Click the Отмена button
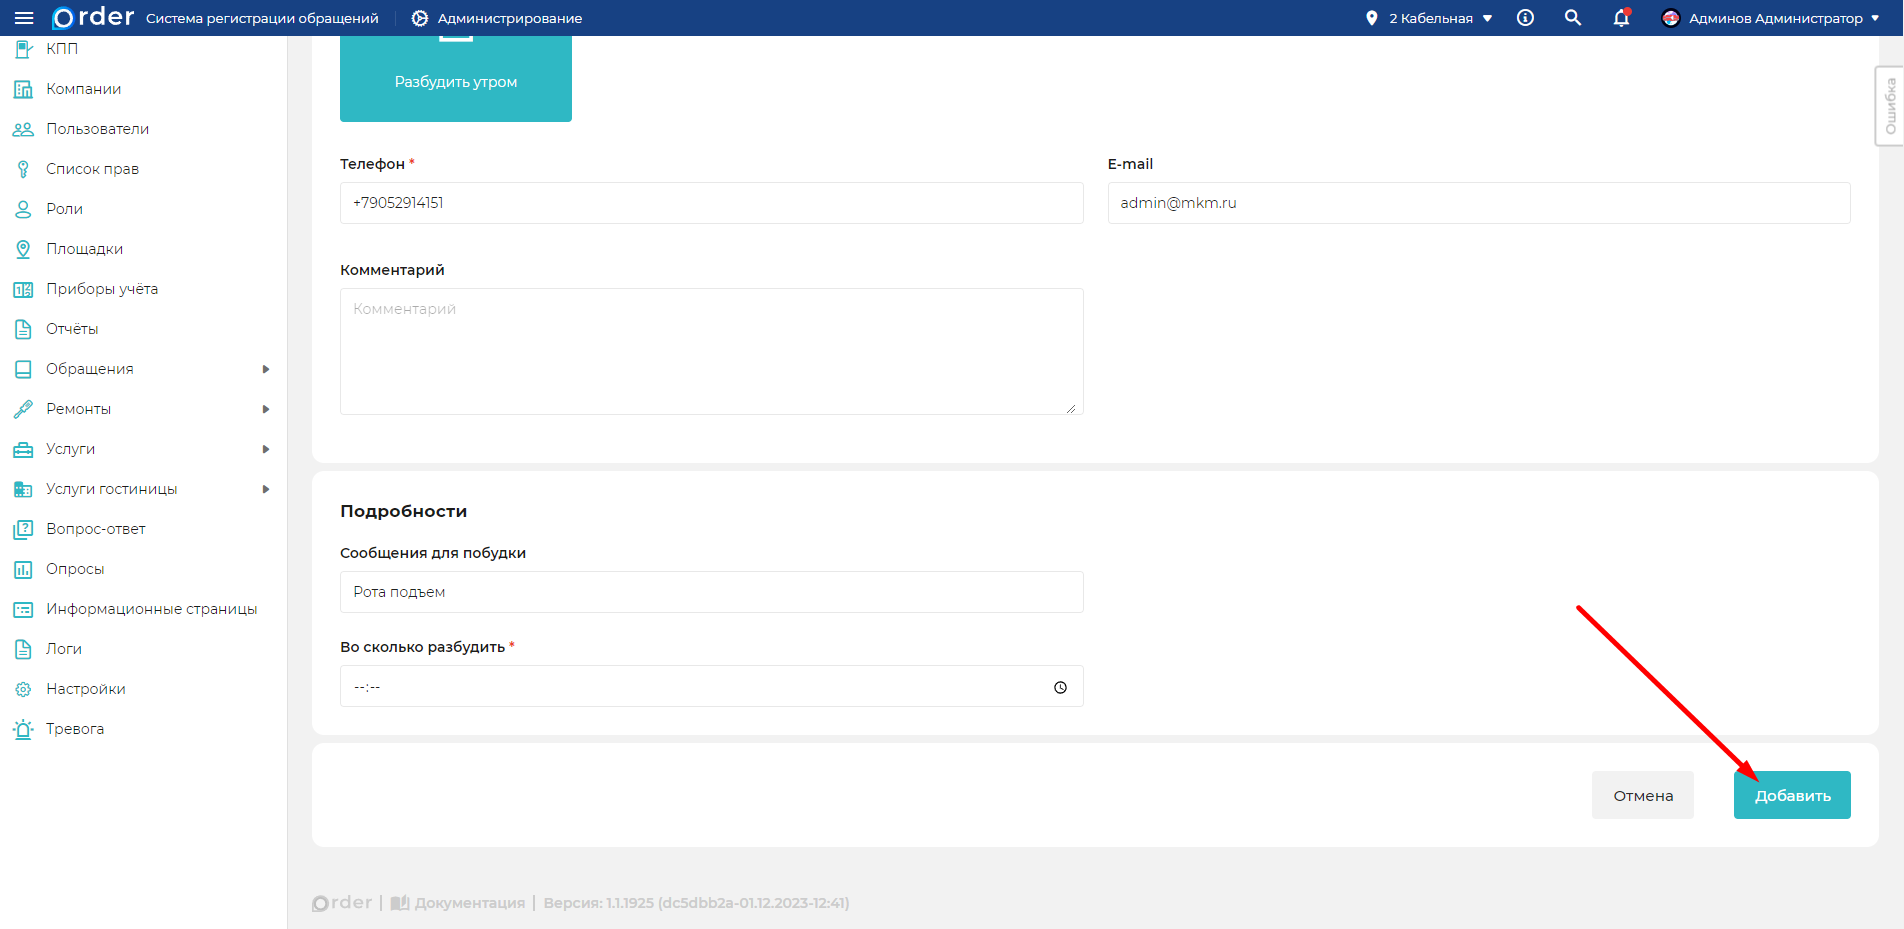1904x929 pixels. 1642,795
